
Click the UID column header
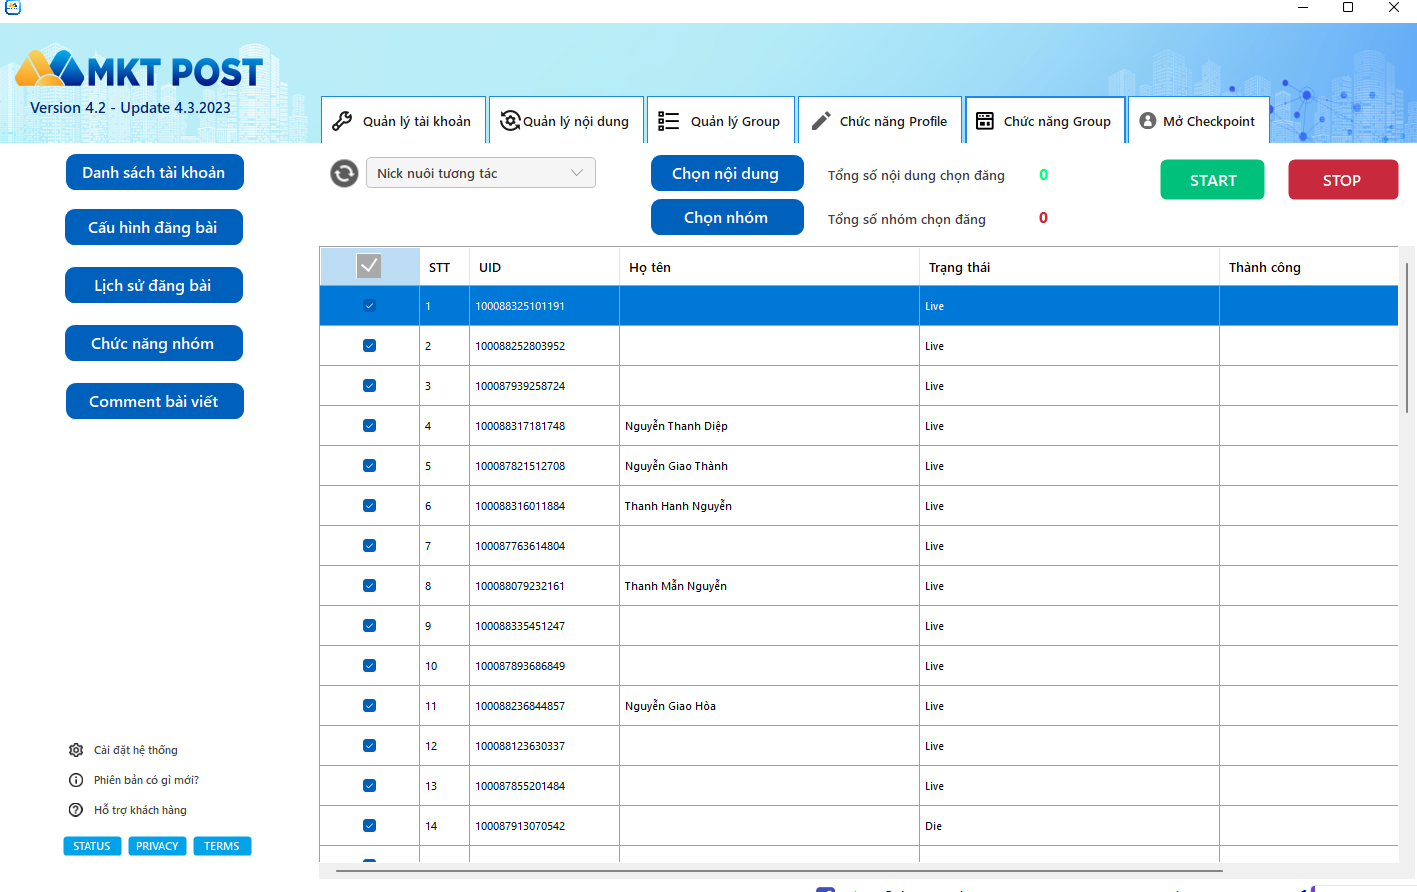[544, 267]
